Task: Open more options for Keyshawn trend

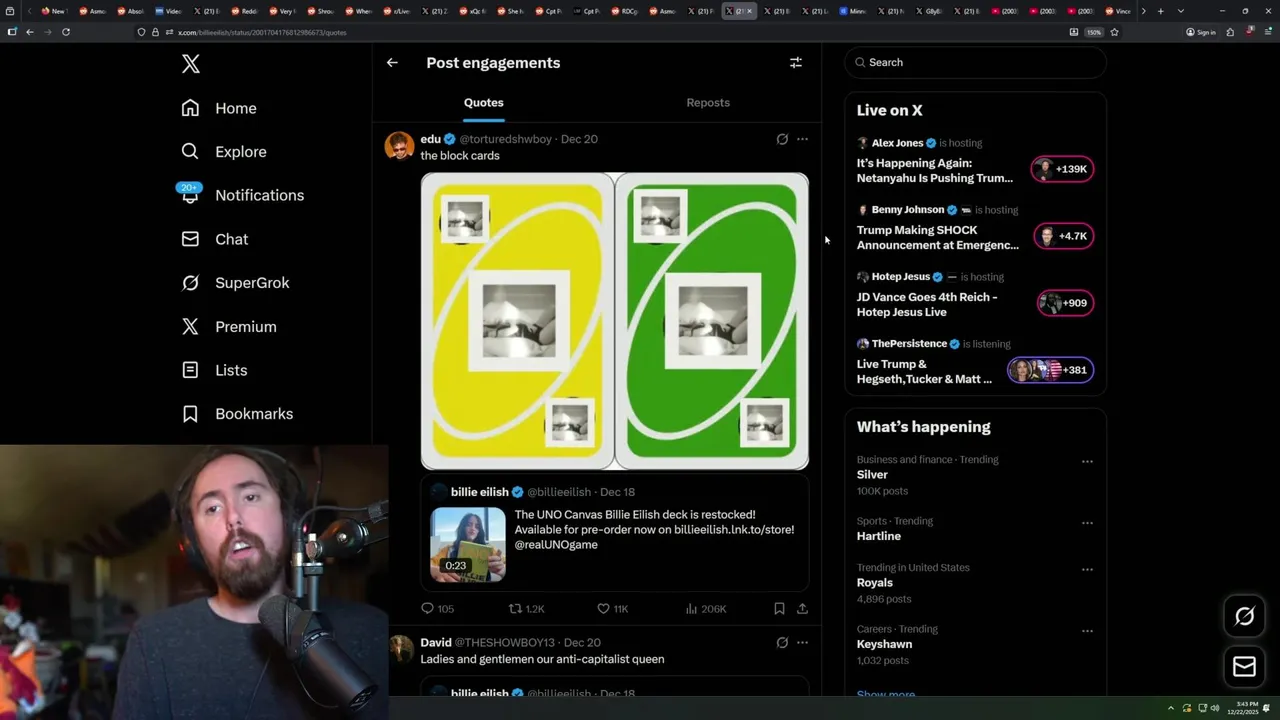Action: click(x=1087, y=631)
